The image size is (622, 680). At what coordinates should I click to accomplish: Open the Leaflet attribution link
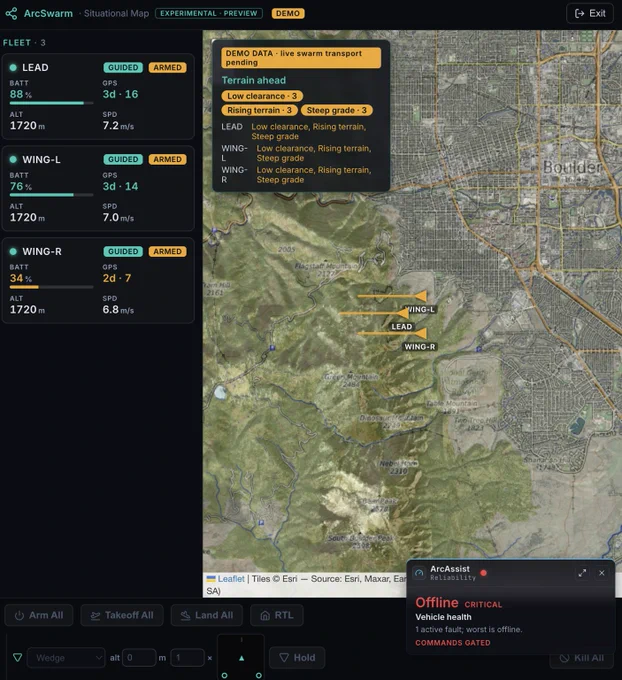click(x=231, y=579)
